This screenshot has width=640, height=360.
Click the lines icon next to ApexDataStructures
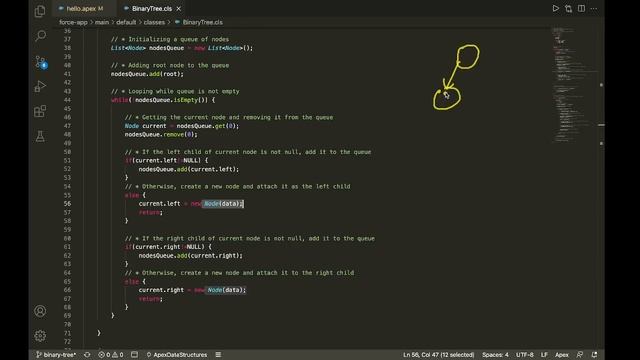click(218, 355)
